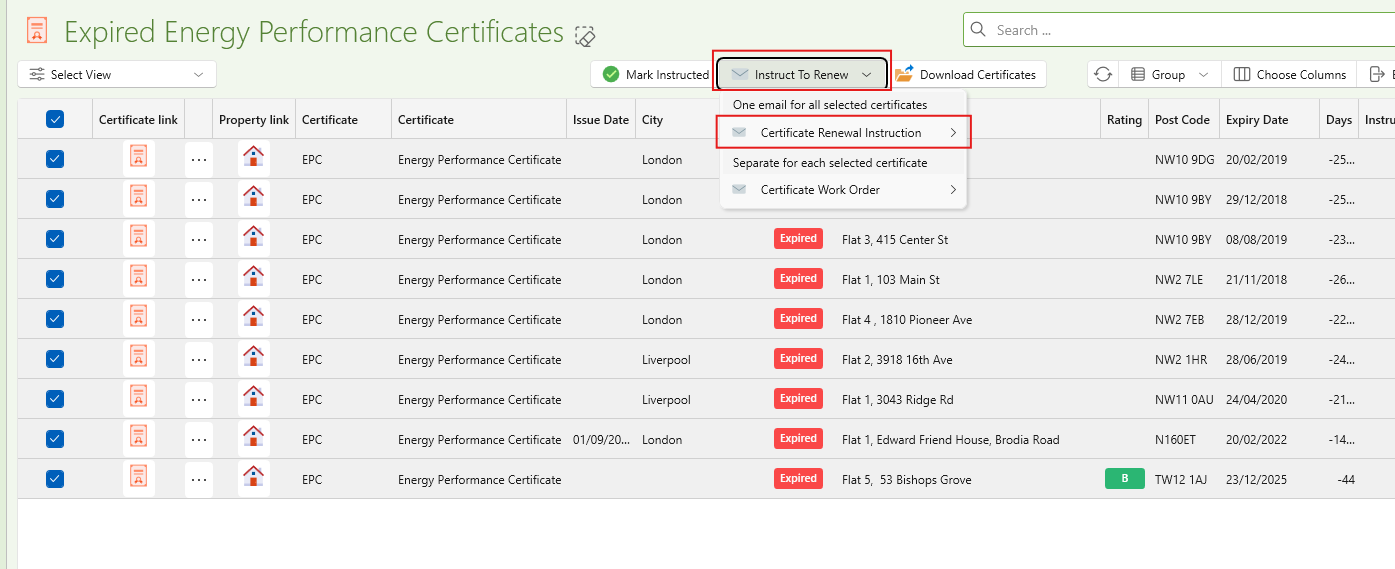
Task: Click the post code cell 'TW12 1AJ'
Action: pos(1181,479)
